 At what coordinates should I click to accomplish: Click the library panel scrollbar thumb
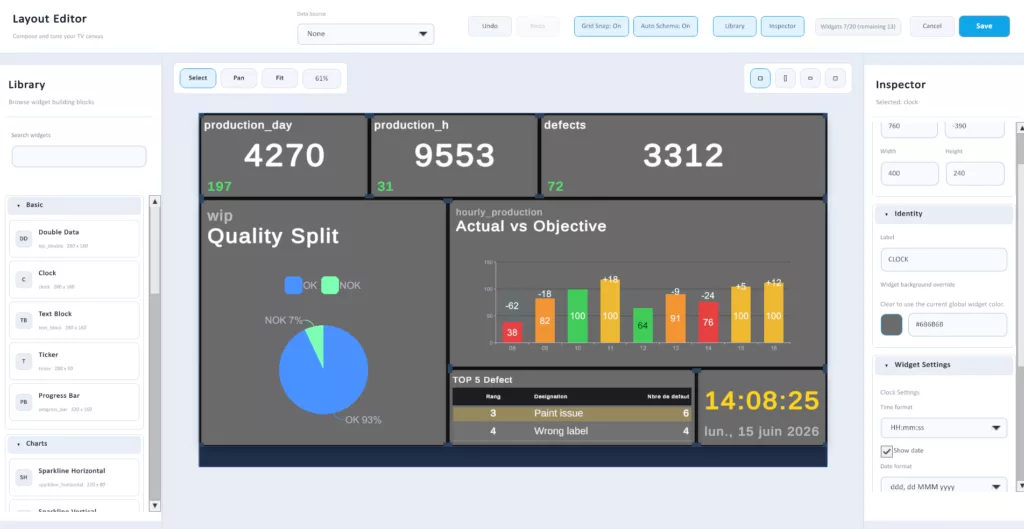coord(155,251)
